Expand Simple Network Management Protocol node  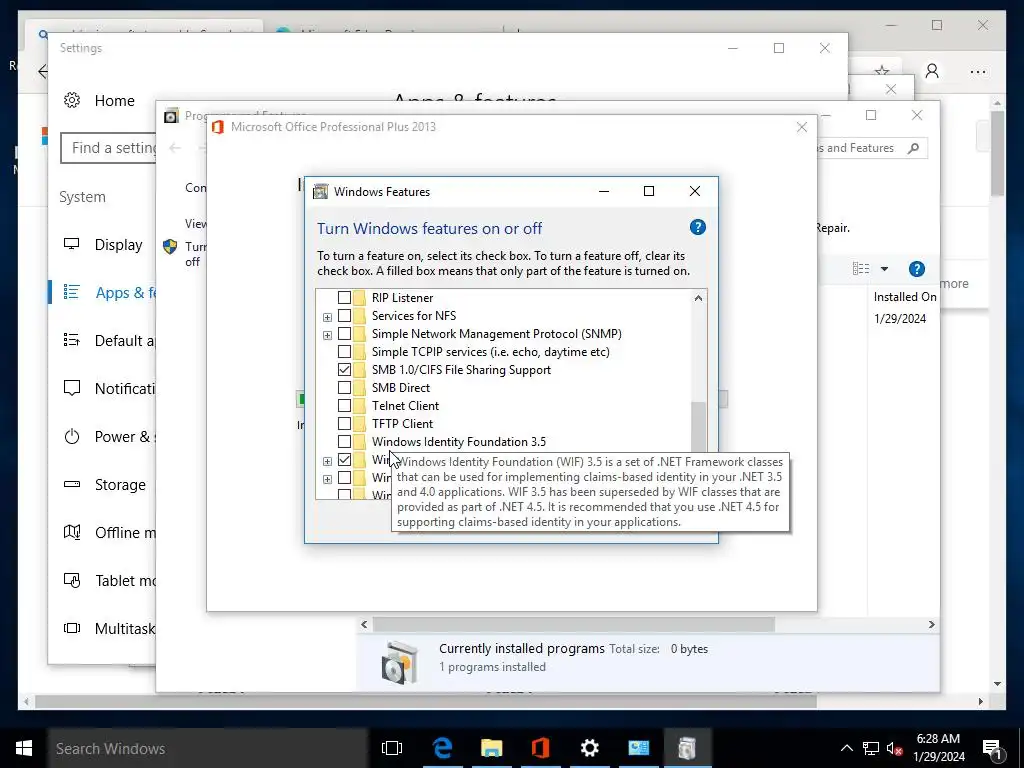(327, 335)
